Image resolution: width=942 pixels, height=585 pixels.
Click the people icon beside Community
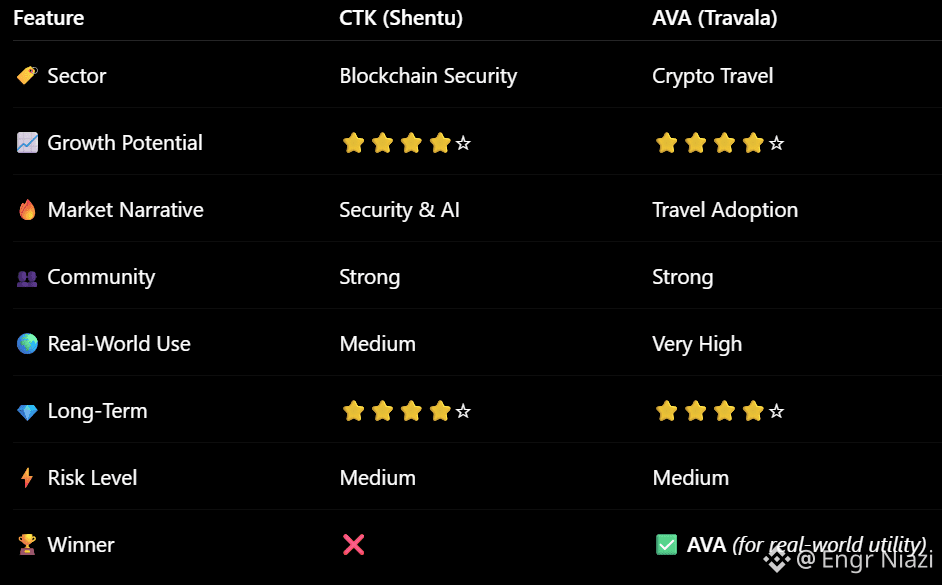[27, 277]
